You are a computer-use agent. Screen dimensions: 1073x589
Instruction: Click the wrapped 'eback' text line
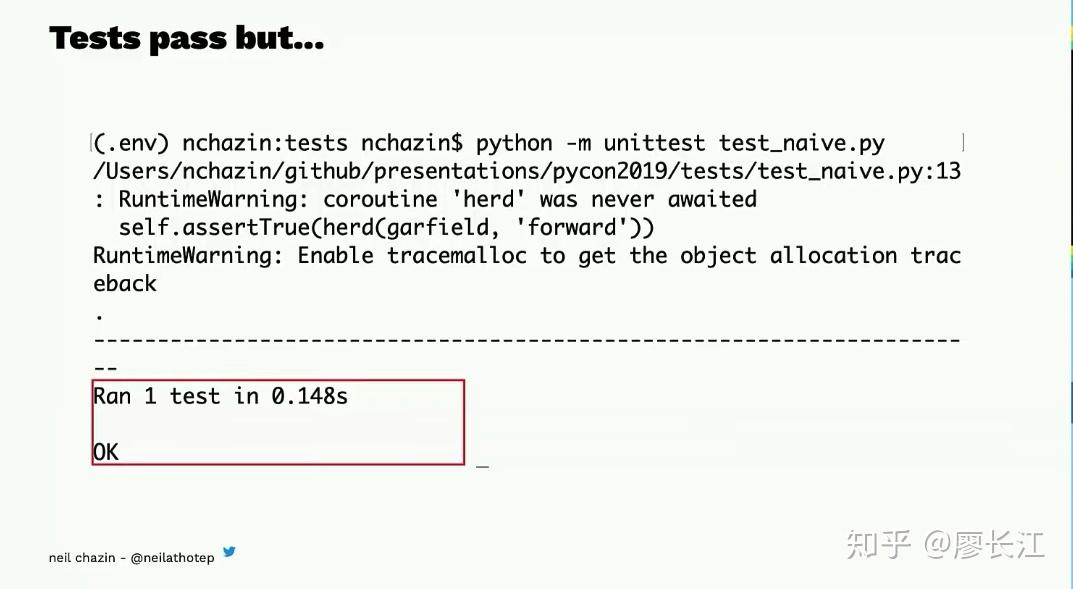[x=125, y=283]
